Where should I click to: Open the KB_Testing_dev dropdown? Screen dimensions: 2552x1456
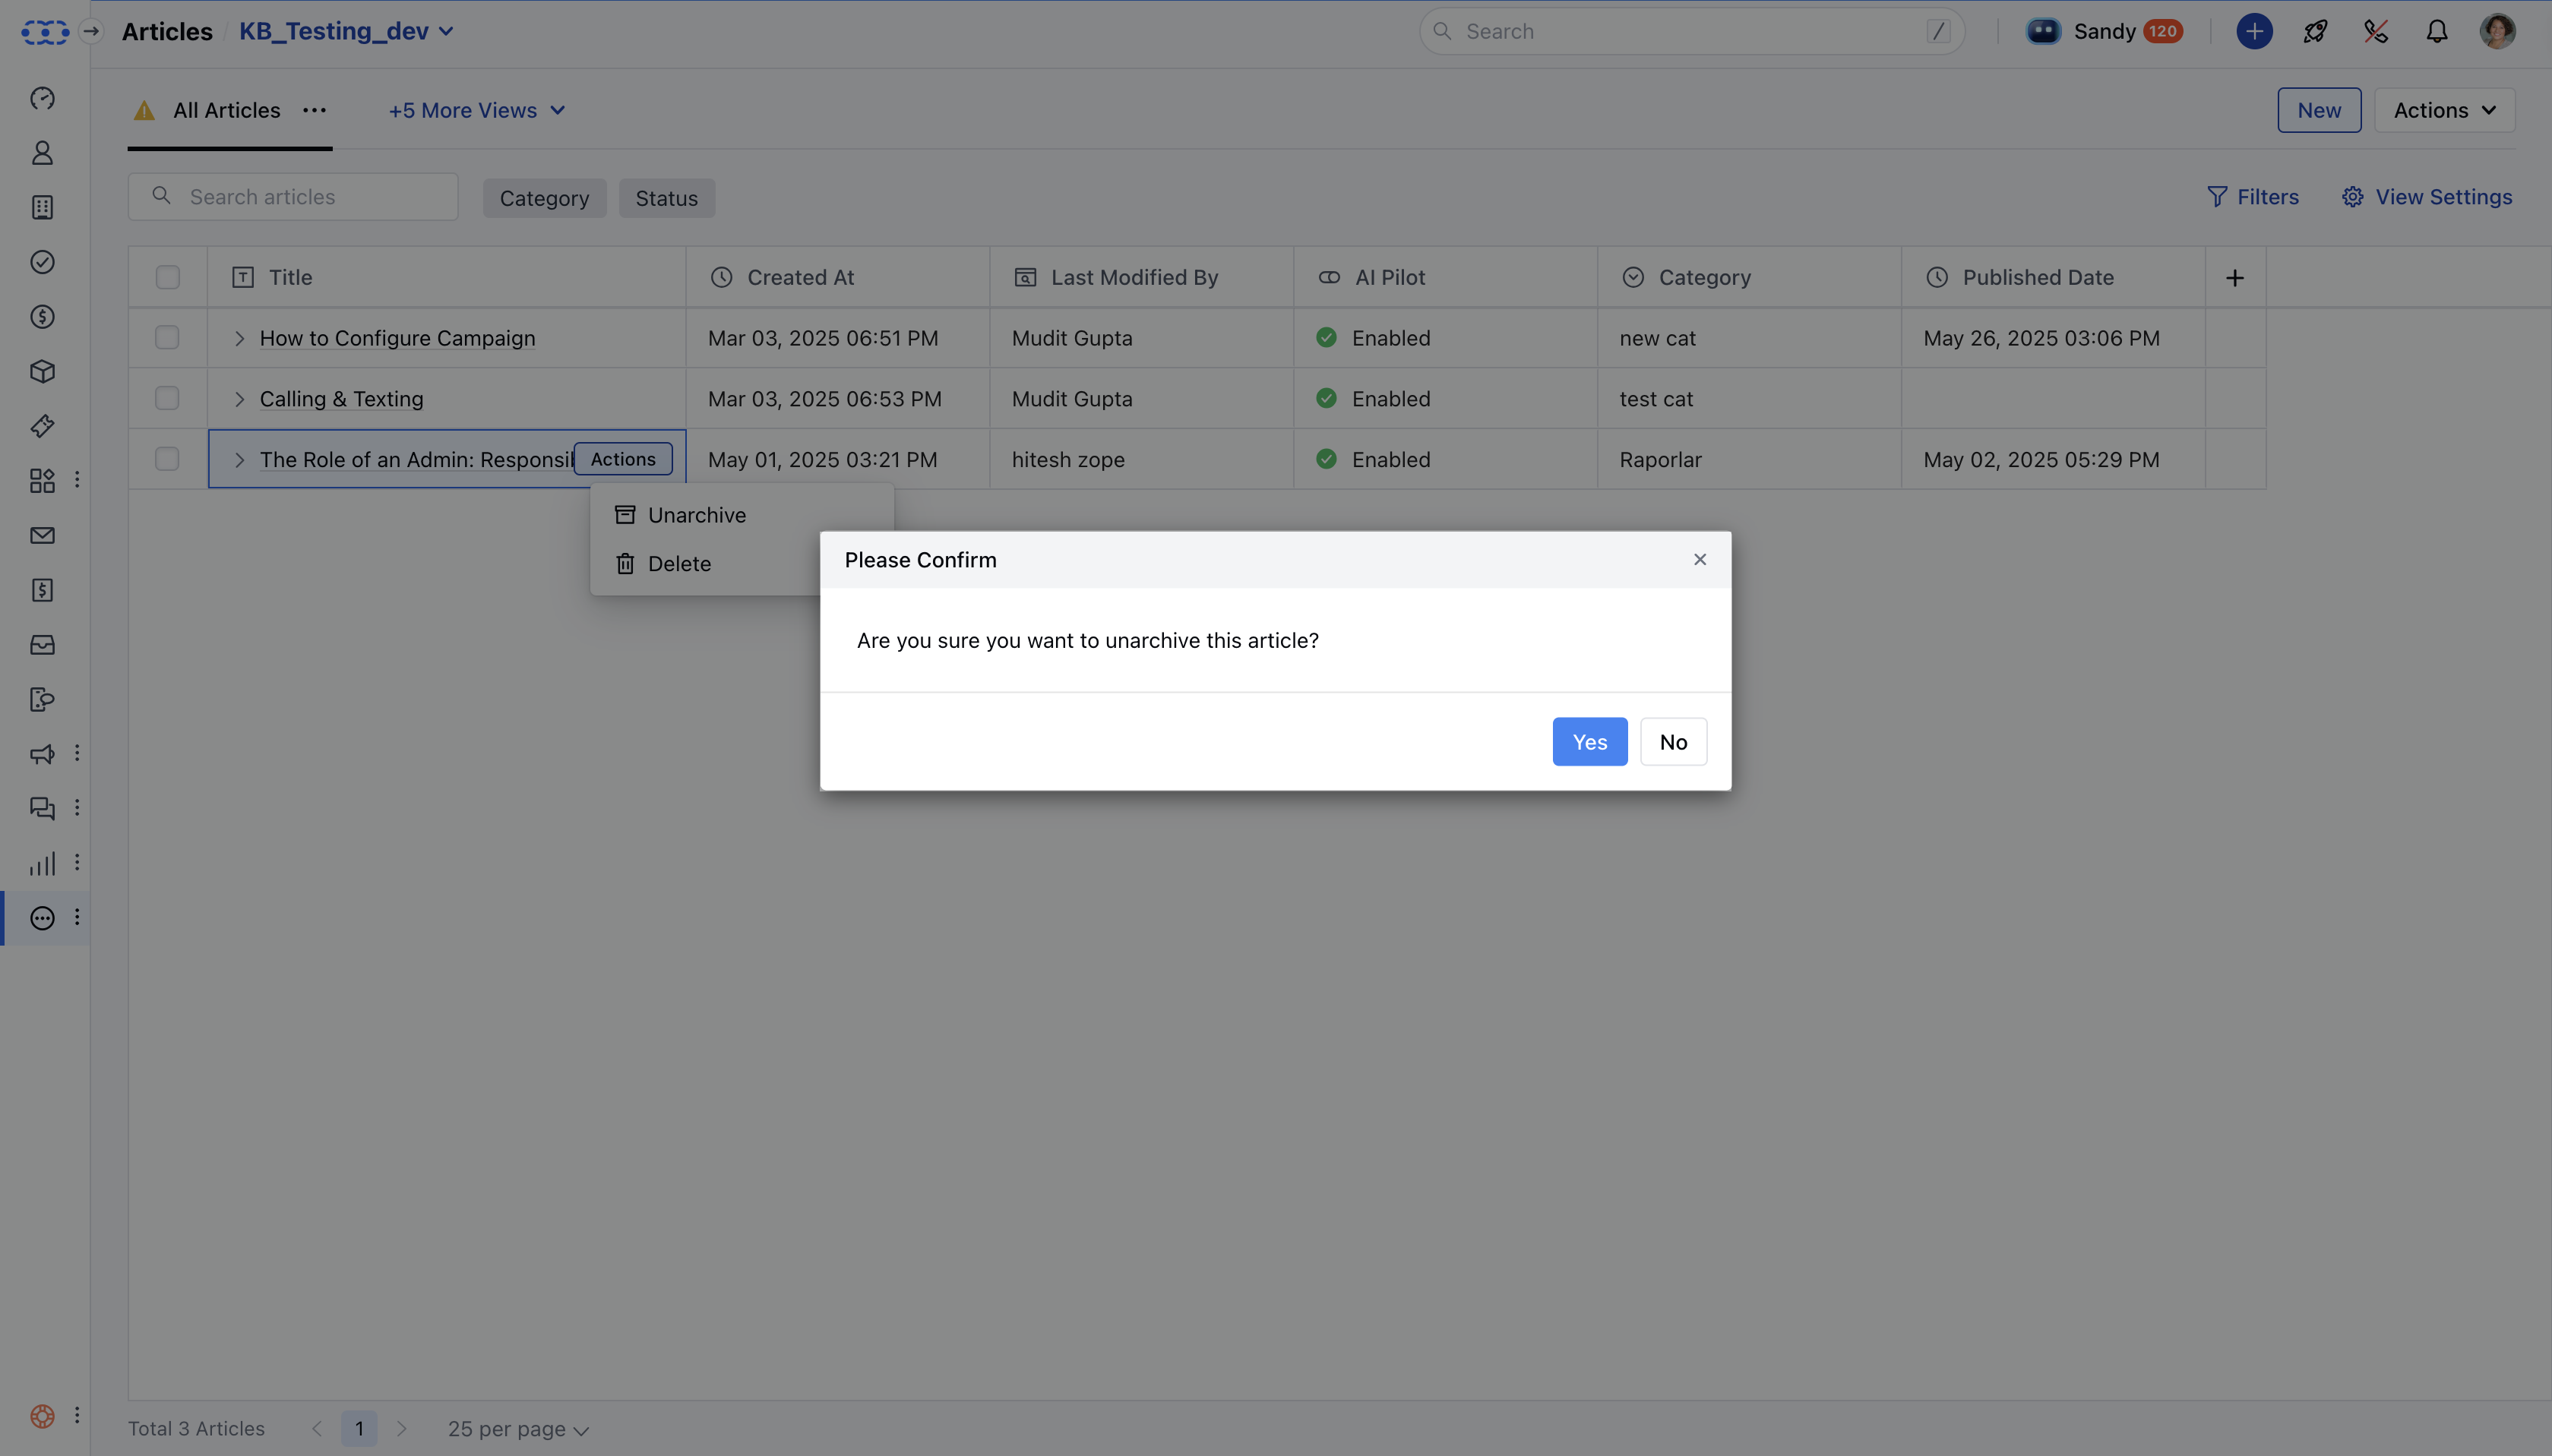tap(347, 32)
